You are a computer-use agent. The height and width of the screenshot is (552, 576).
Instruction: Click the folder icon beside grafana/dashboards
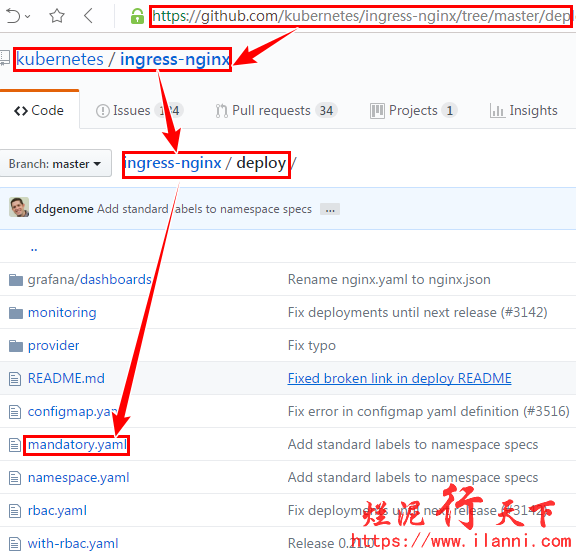pyautogui.click(x=16, y=280)
